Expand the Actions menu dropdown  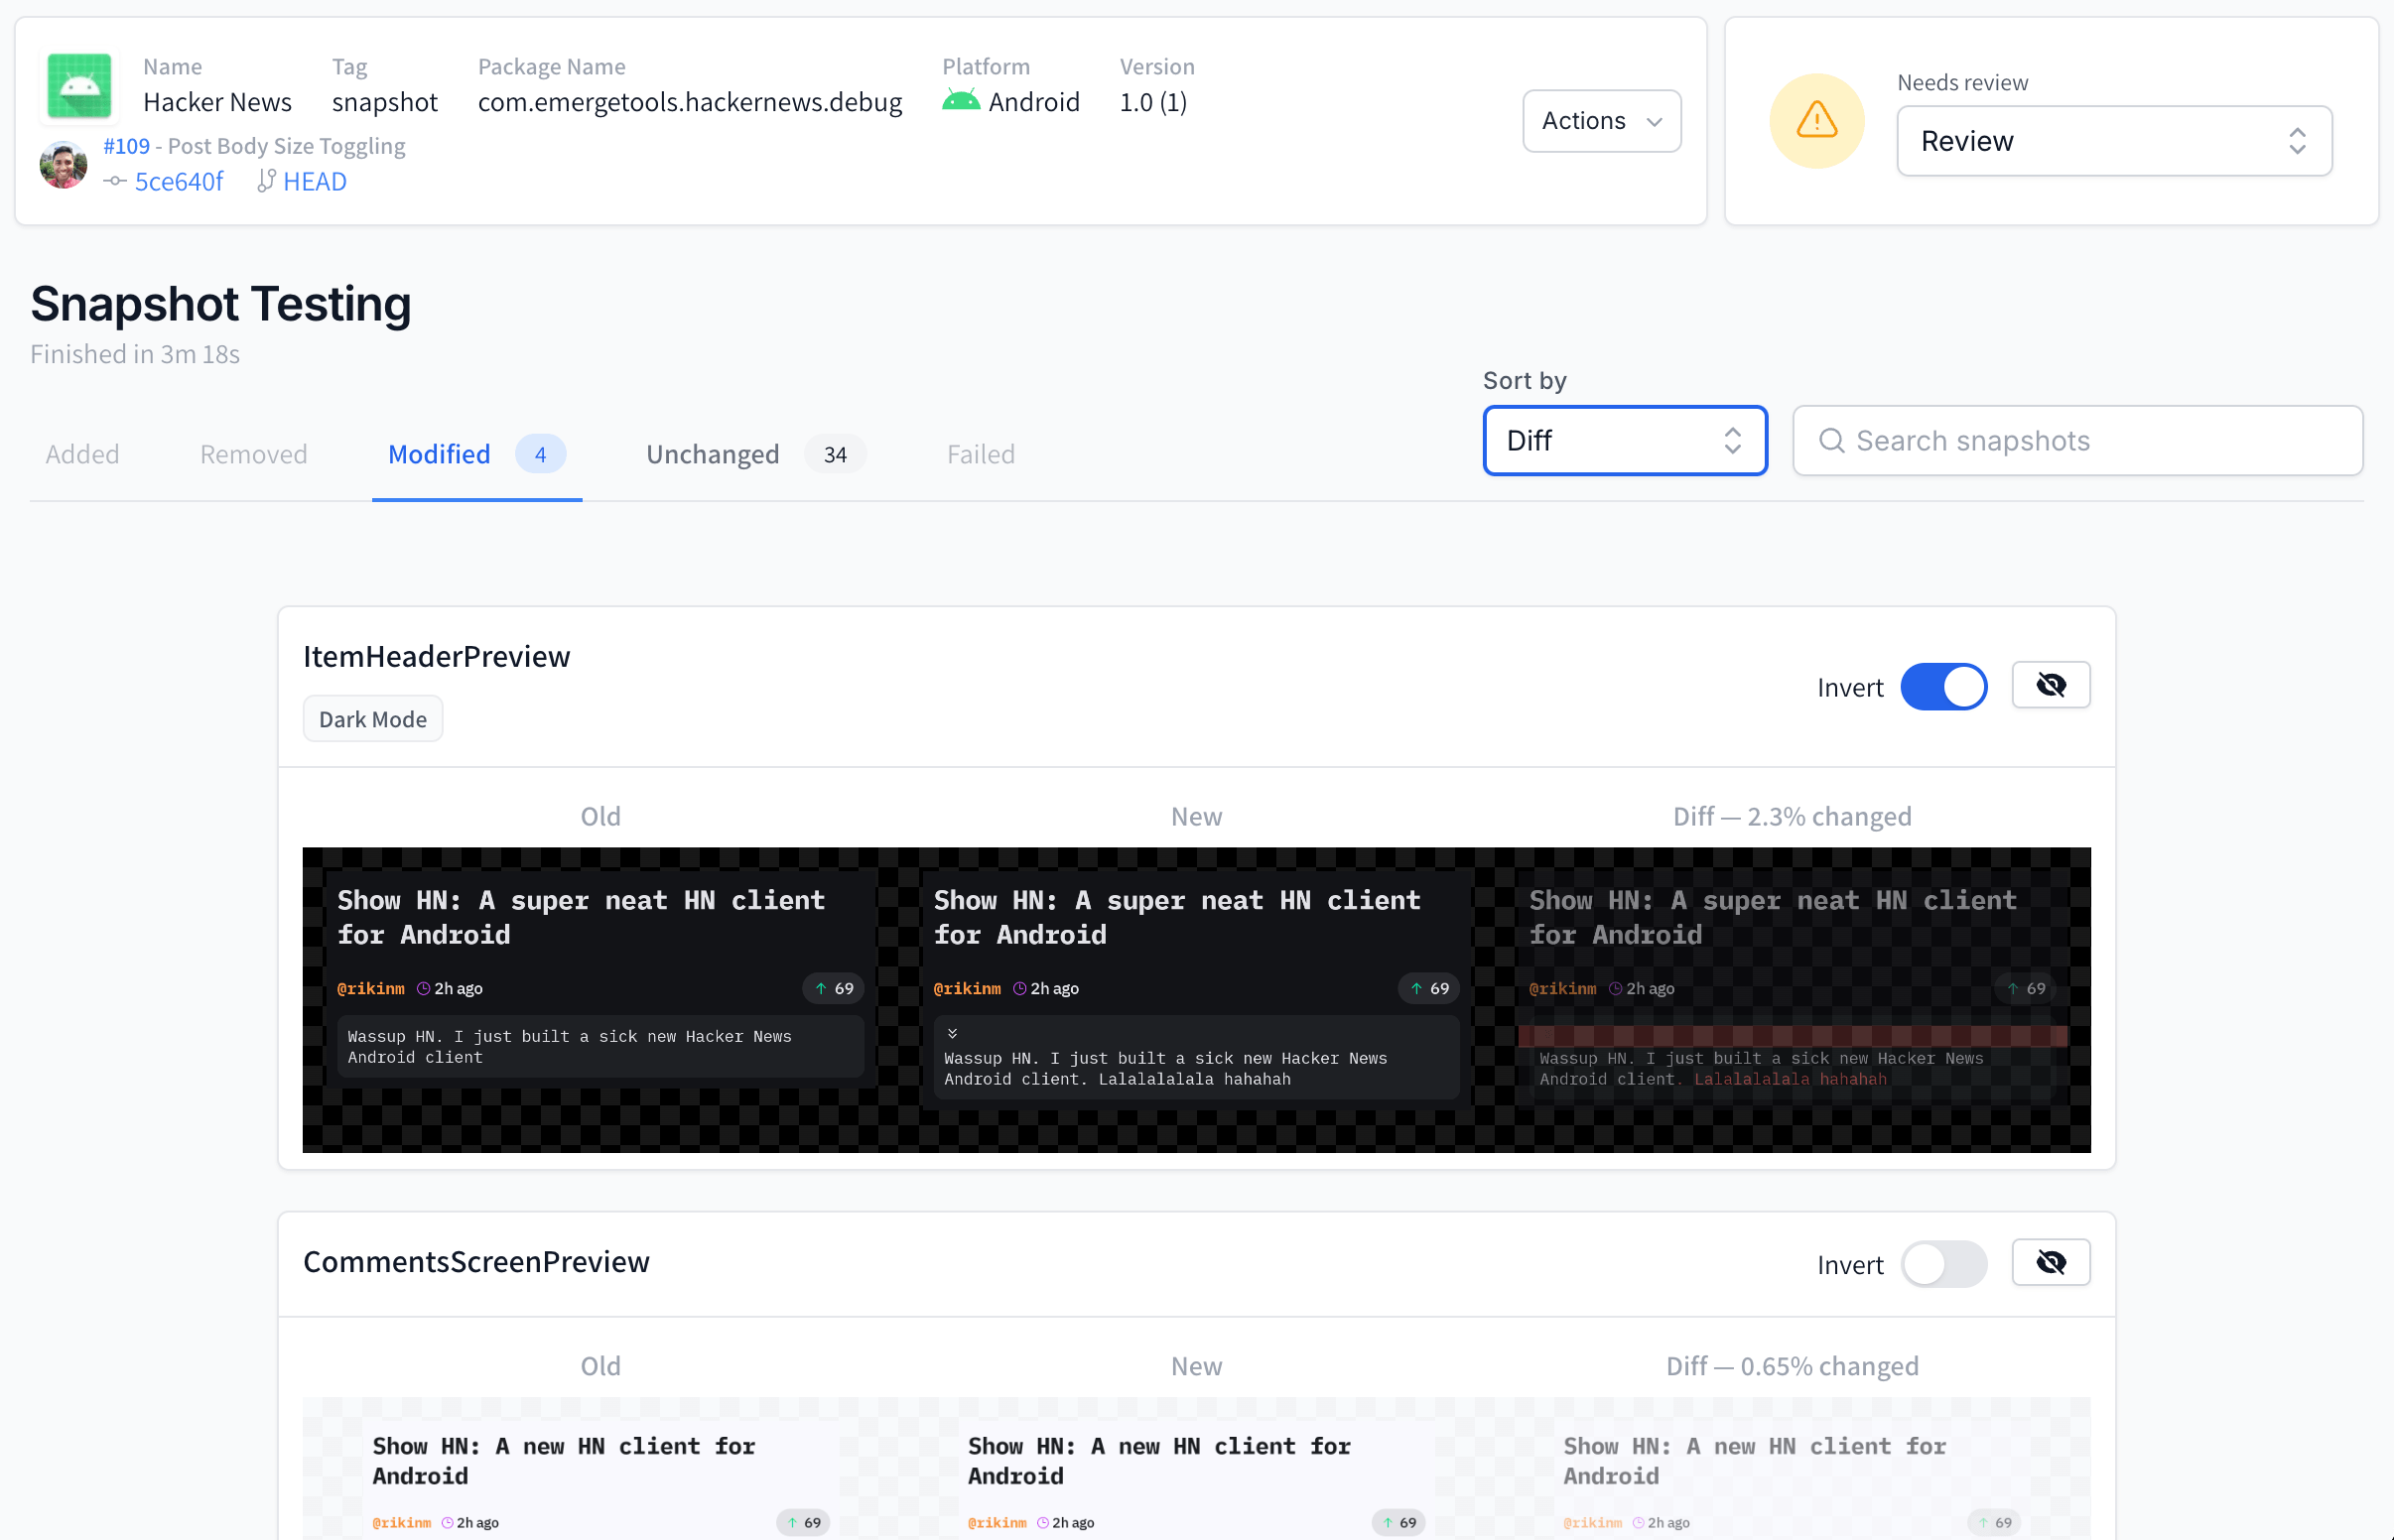click(x=1600, y=119)
